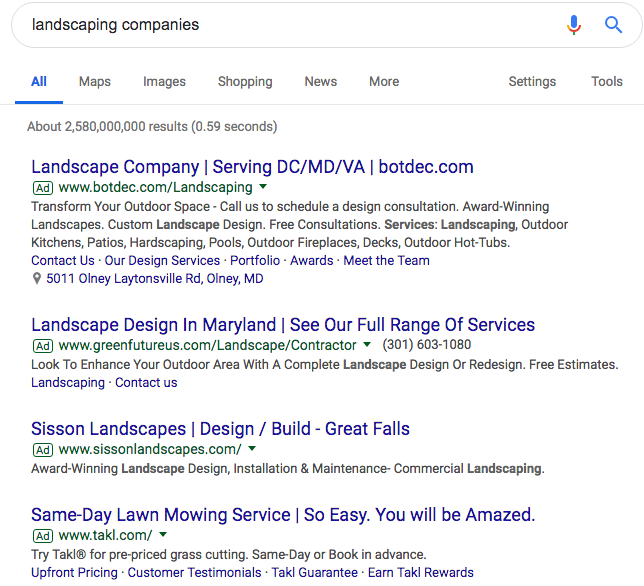Screen dimensions: 644x586
Task: Open the More search options menu
Action: (384, 81)
